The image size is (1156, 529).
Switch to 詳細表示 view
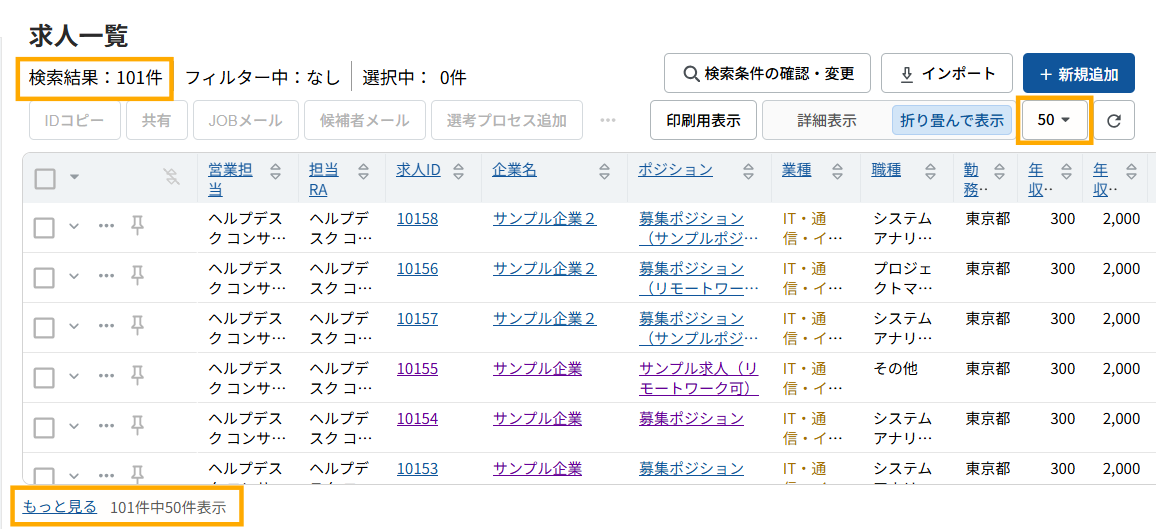(x=826, y=121)
